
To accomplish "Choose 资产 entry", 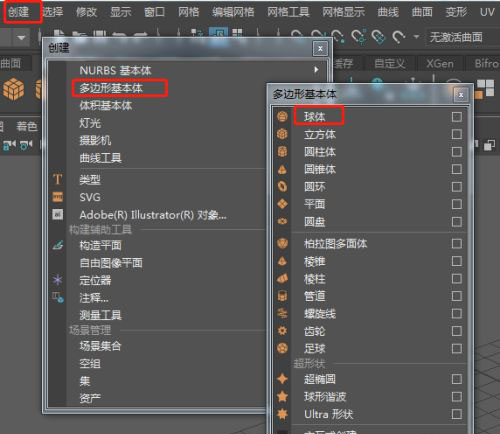I will tap(90, 398).
